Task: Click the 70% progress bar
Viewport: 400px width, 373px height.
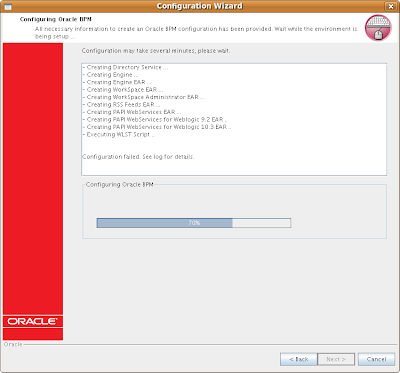Action: (194, 223)
